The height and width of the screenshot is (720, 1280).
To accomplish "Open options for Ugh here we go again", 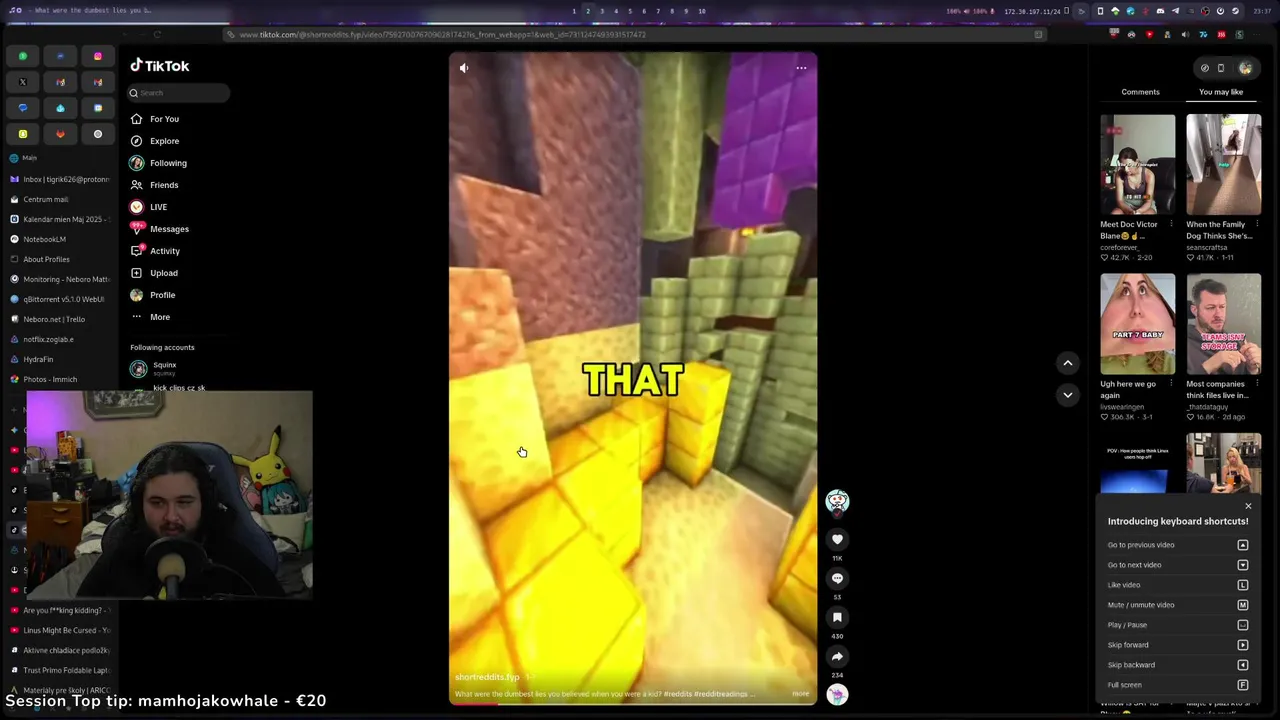I will 1171,384.
